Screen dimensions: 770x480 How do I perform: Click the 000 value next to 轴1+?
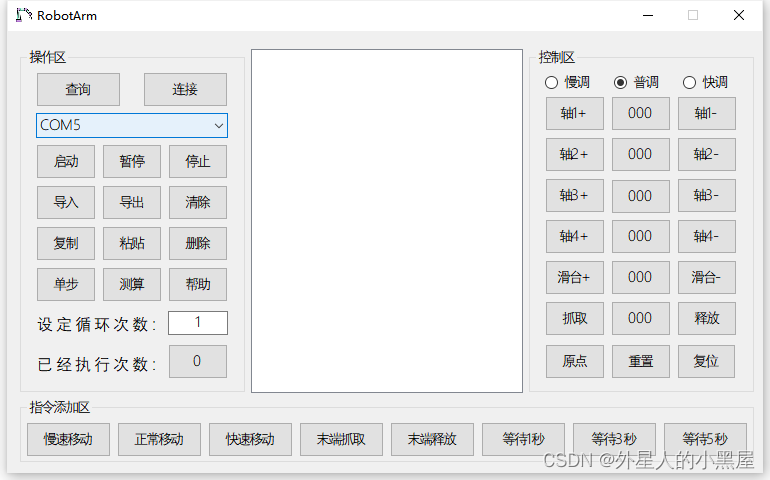[x=640, y=113]
